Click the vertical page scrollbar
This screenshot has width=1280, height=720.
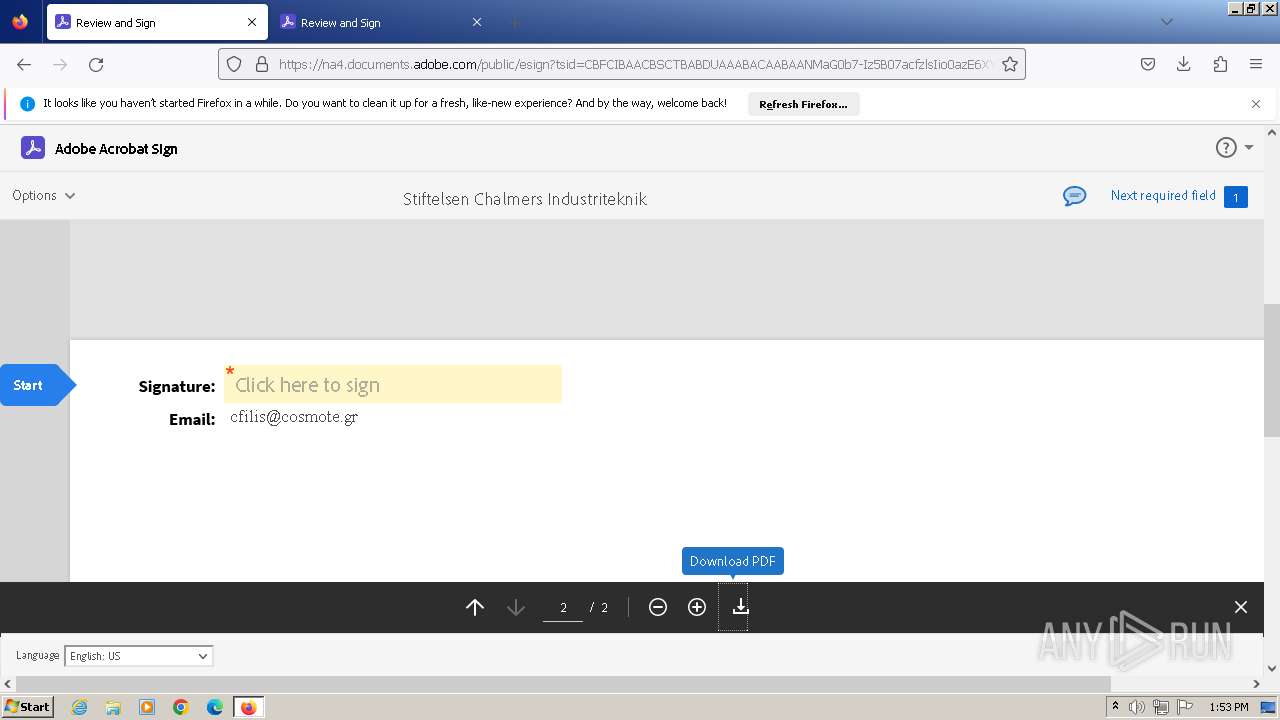[x=1272, y=370]
